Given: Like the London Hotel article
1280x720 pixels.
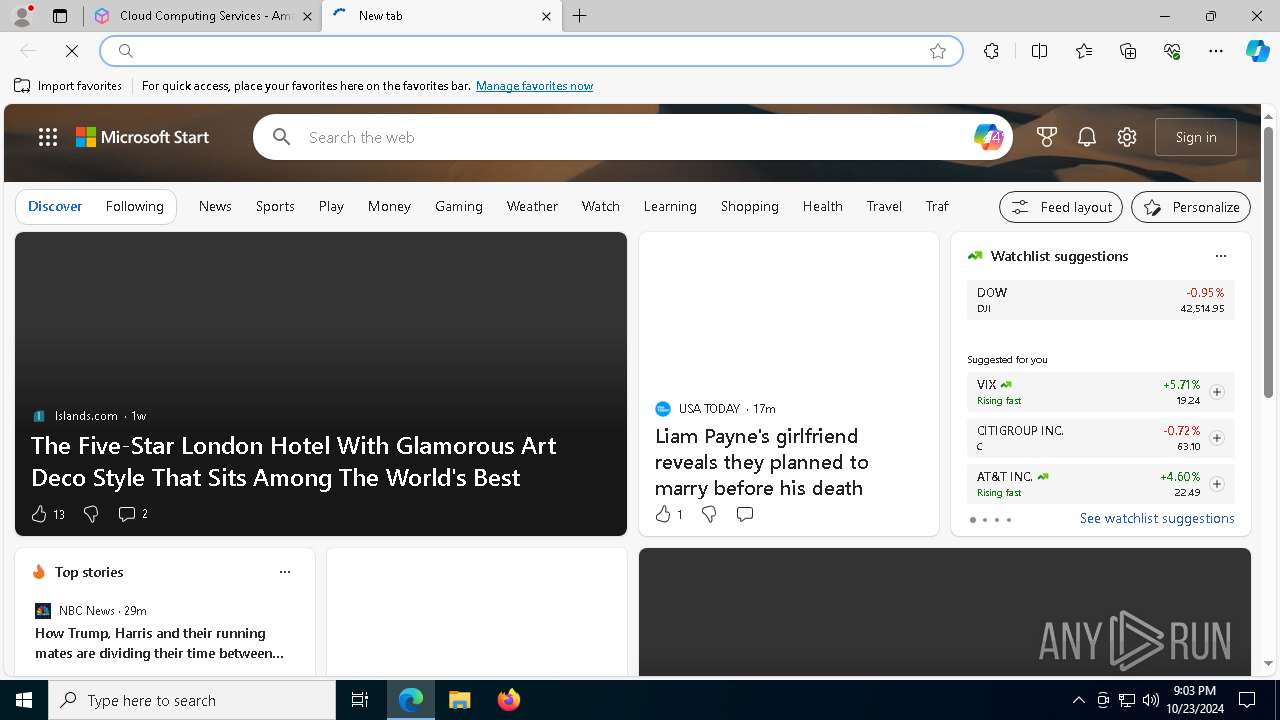Looking at the screenshot, I should tap(47, 514).
